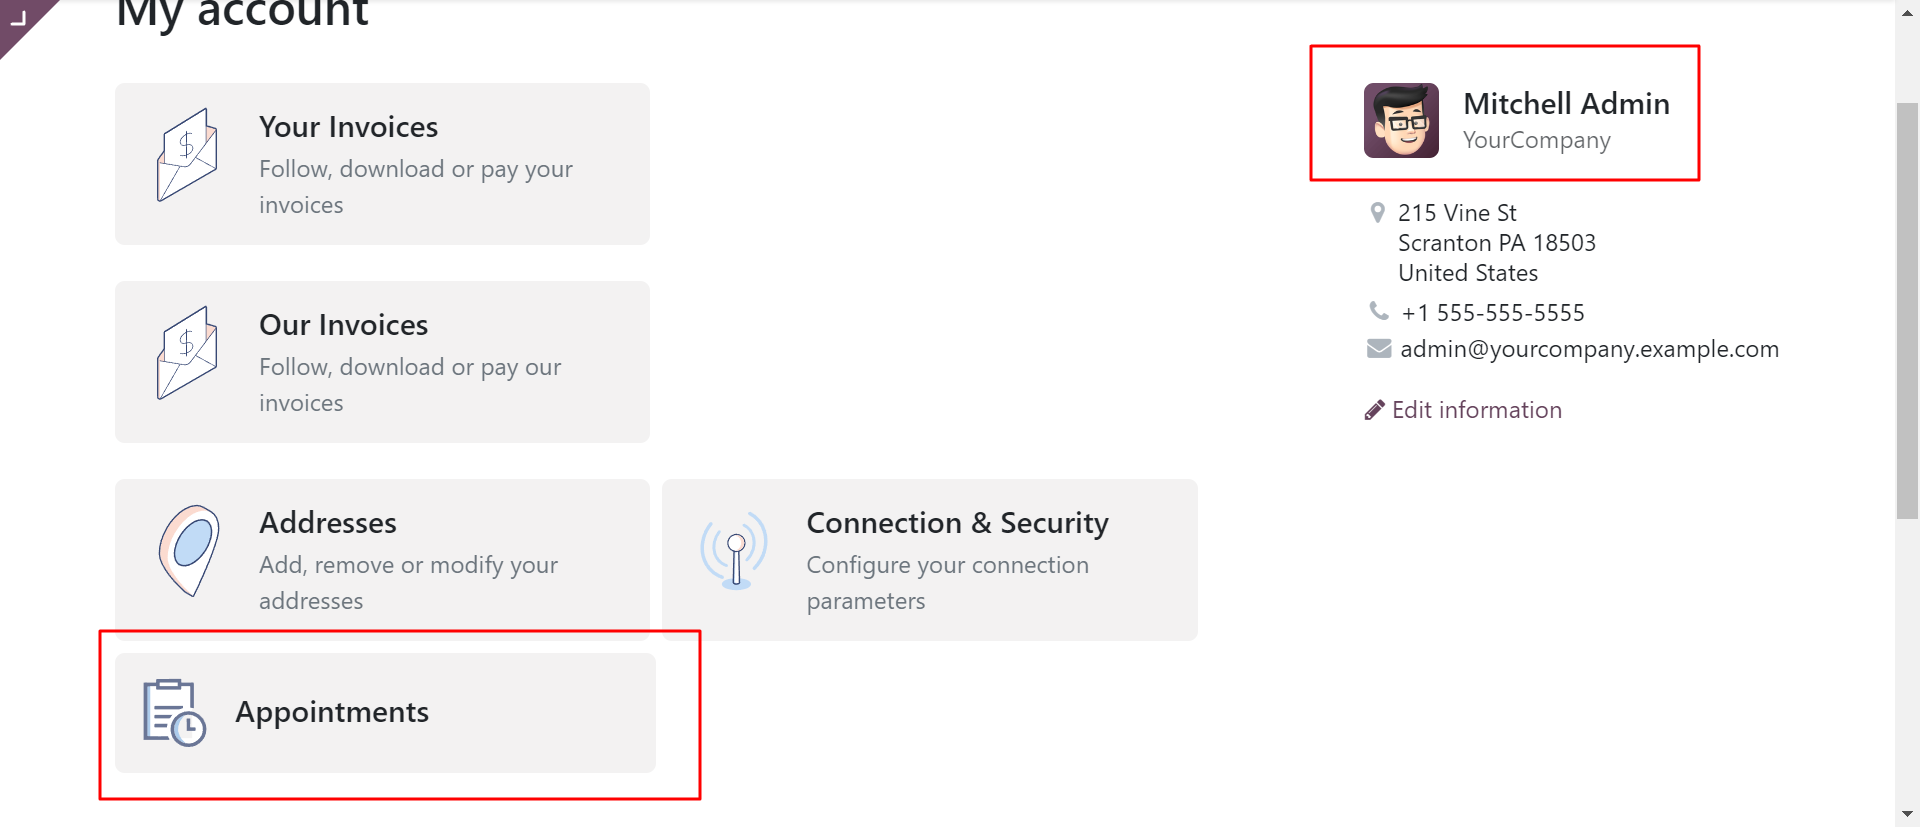This screenshot has height=827, width=1920.
Task: Open the Our Invoices card
Action: coord(382,362)
